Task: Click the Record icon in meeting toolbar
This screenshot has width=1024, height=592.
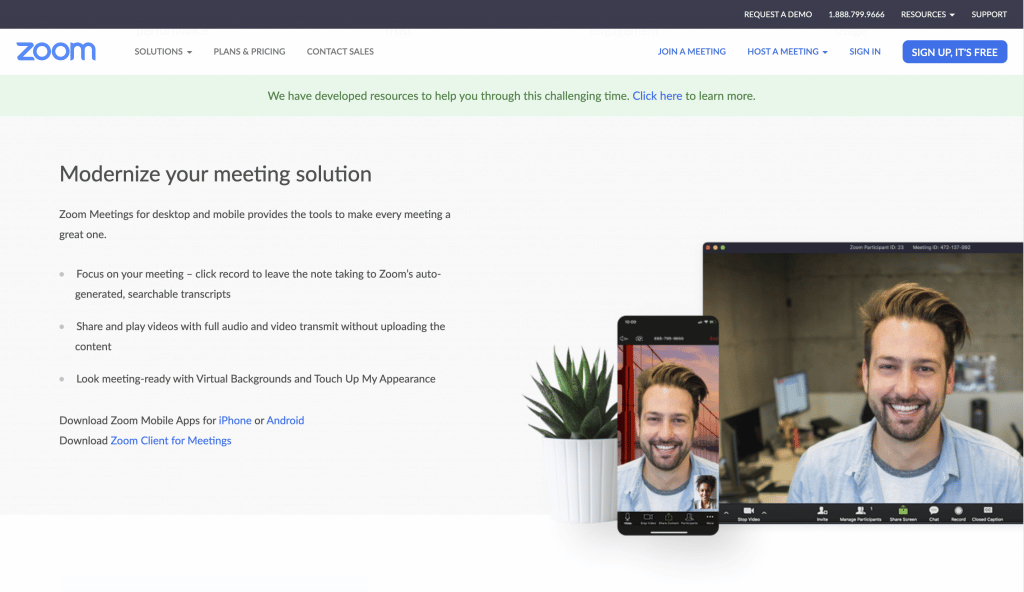Action: point(958,511)
